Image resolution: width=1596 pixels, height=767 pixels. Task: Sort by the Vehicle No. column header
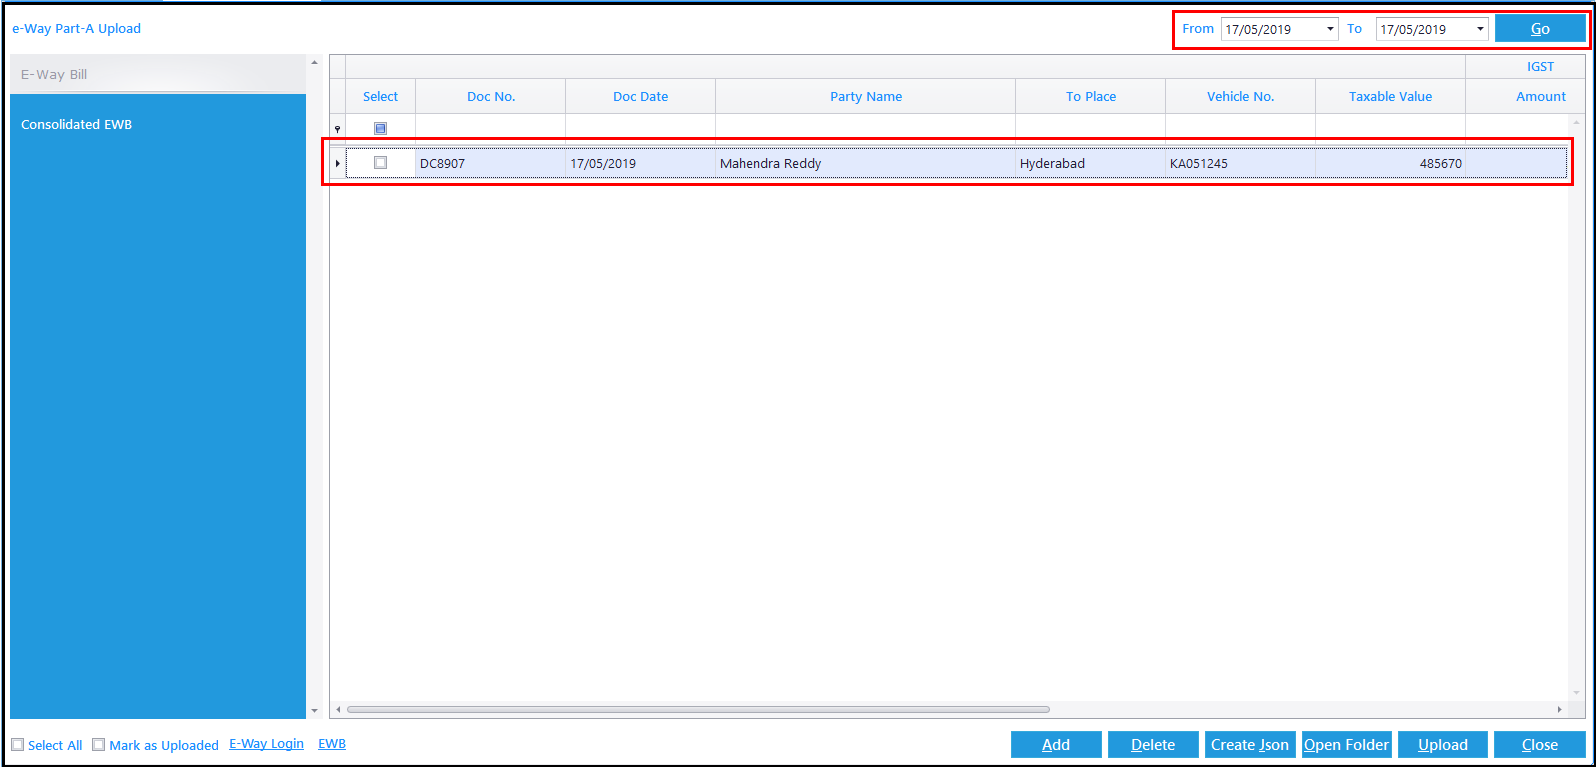click(1241, 96)
